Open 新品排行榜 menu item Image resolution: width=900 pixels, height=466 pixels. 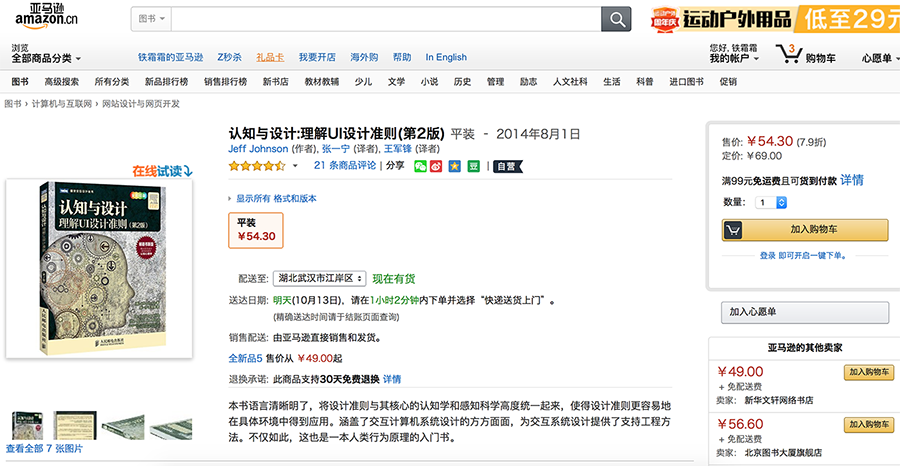coord(166,82)
